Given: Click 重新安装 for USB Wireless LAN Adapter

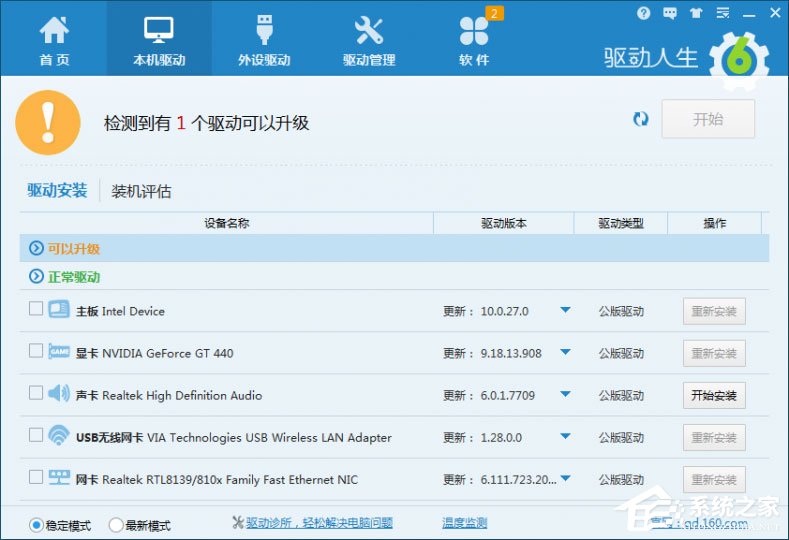Looking at the screenshot, I should click(x=714, y=438).
